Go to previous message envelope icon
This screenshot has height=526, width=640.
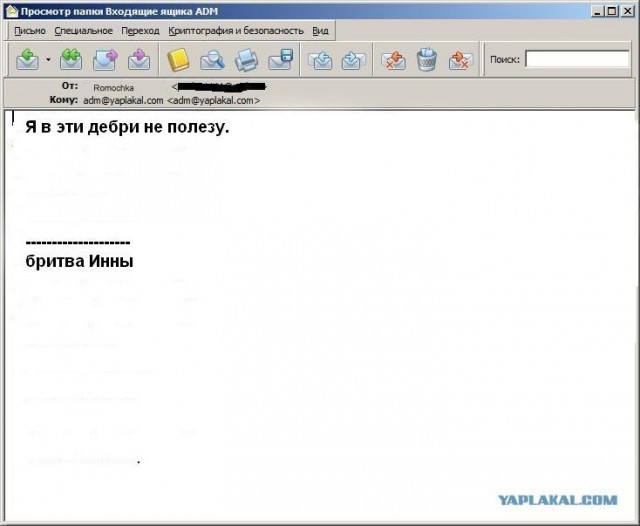pyautogui.click(x=320, y=60)
